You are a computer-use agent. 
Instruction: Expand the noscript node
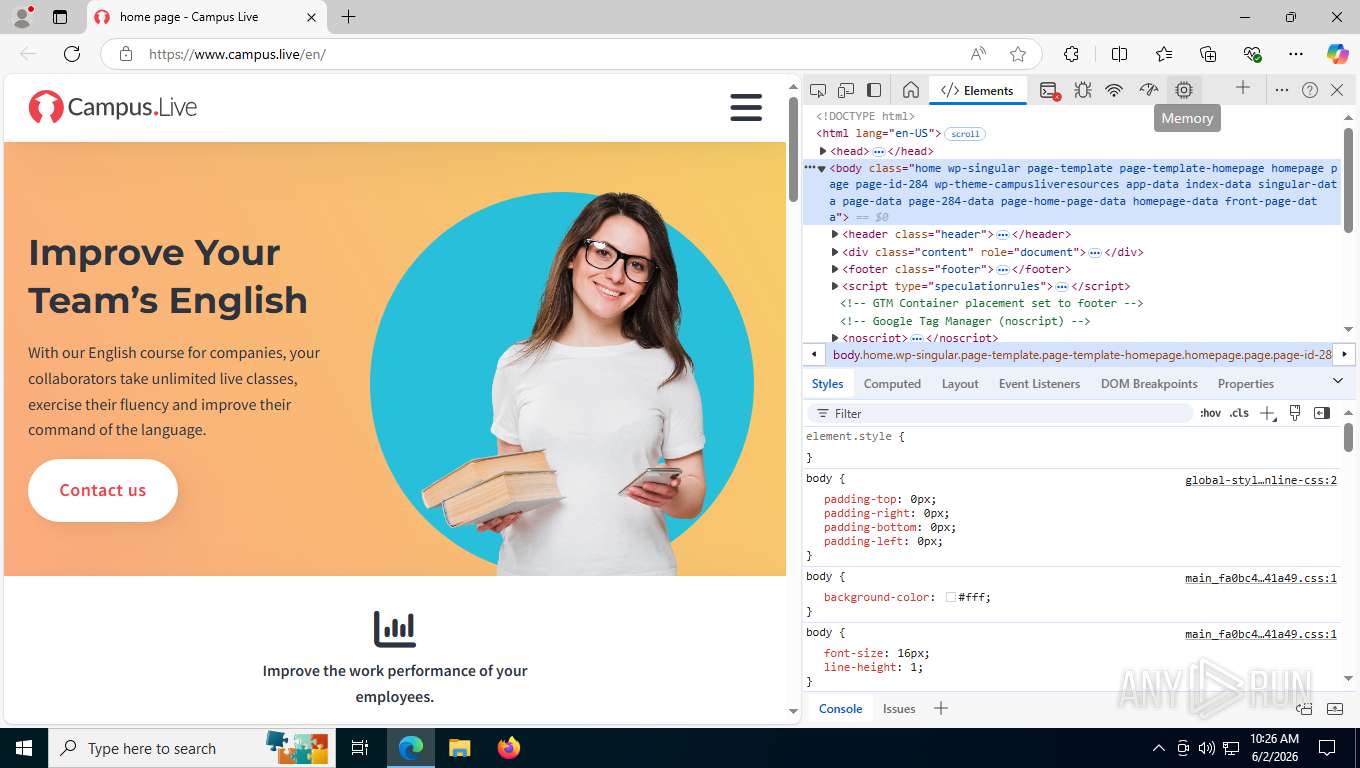pyautogui.click(x=835, y=338)
